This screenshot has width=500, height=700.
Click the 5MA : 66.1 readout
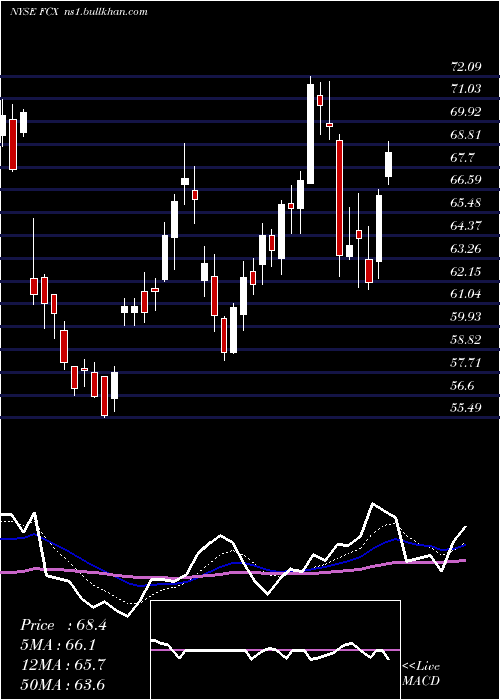pyautogui.click(x=58, y=645)
